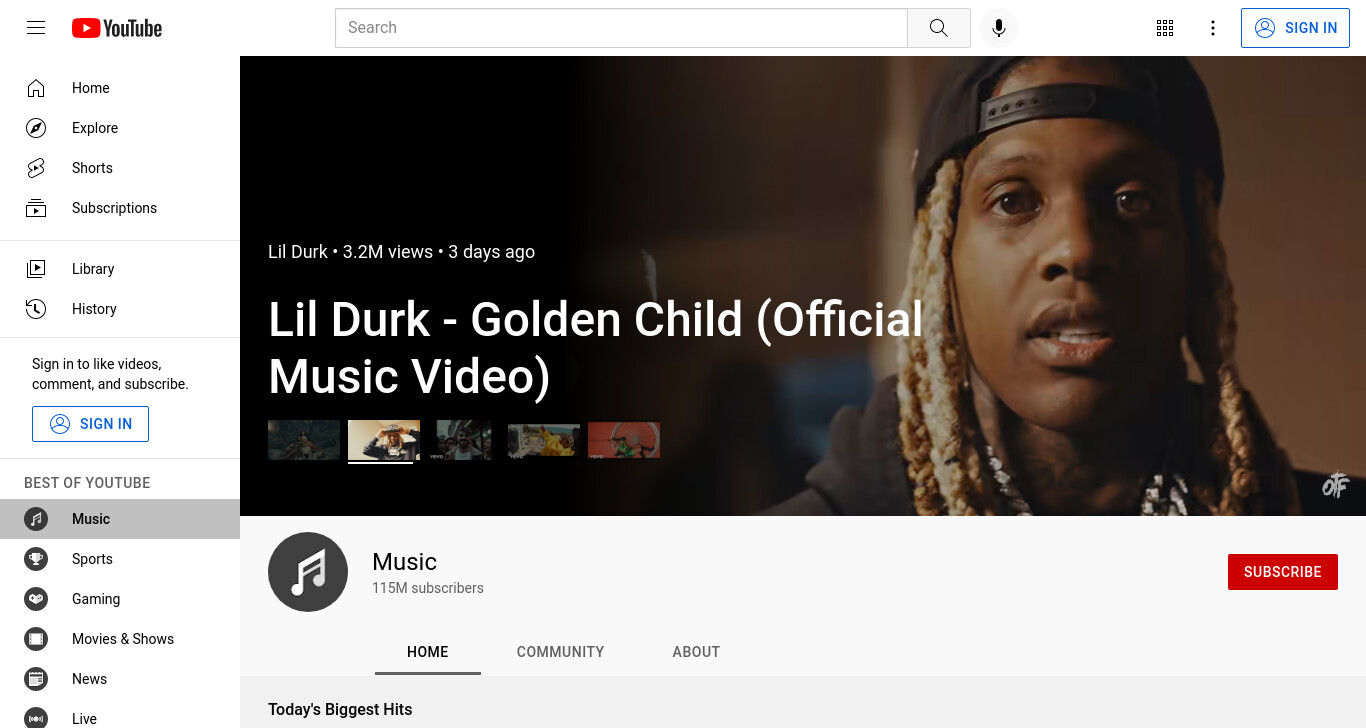Viewport: 1366px width, 728px height.
Task: Start voice search with the microphone
Action: (998, 28)
